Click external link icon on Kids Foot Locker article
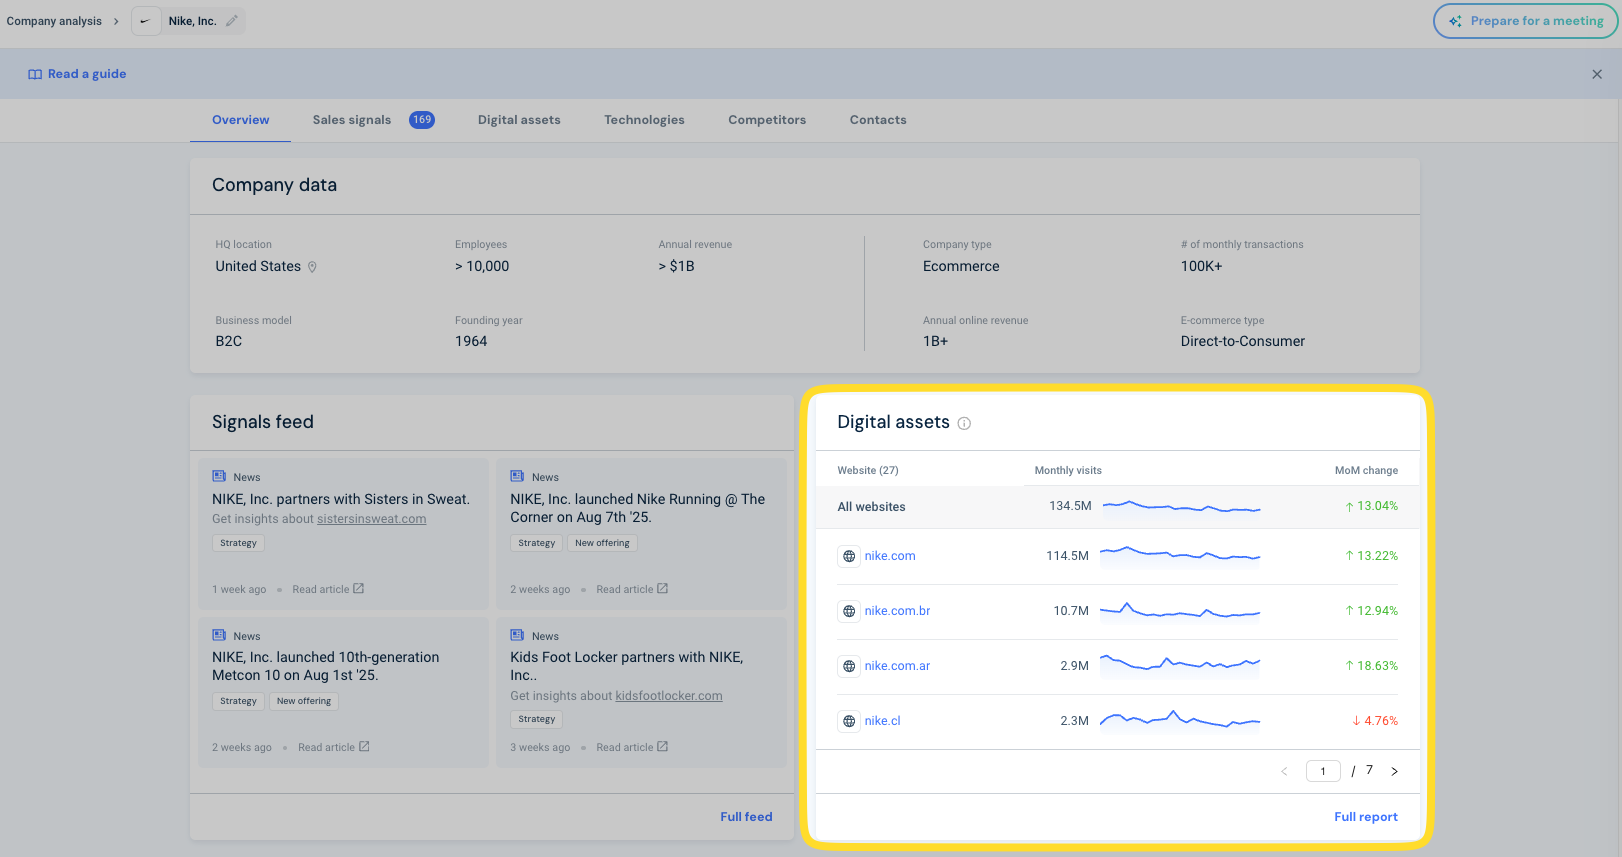This screenshot has width=1622, height=857. pos(663,747)
